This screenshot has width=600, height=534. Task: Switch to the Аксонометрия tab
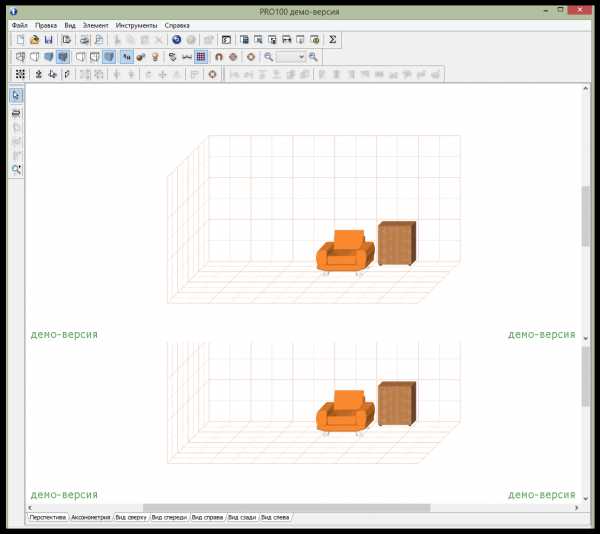[x=90, y=517]
